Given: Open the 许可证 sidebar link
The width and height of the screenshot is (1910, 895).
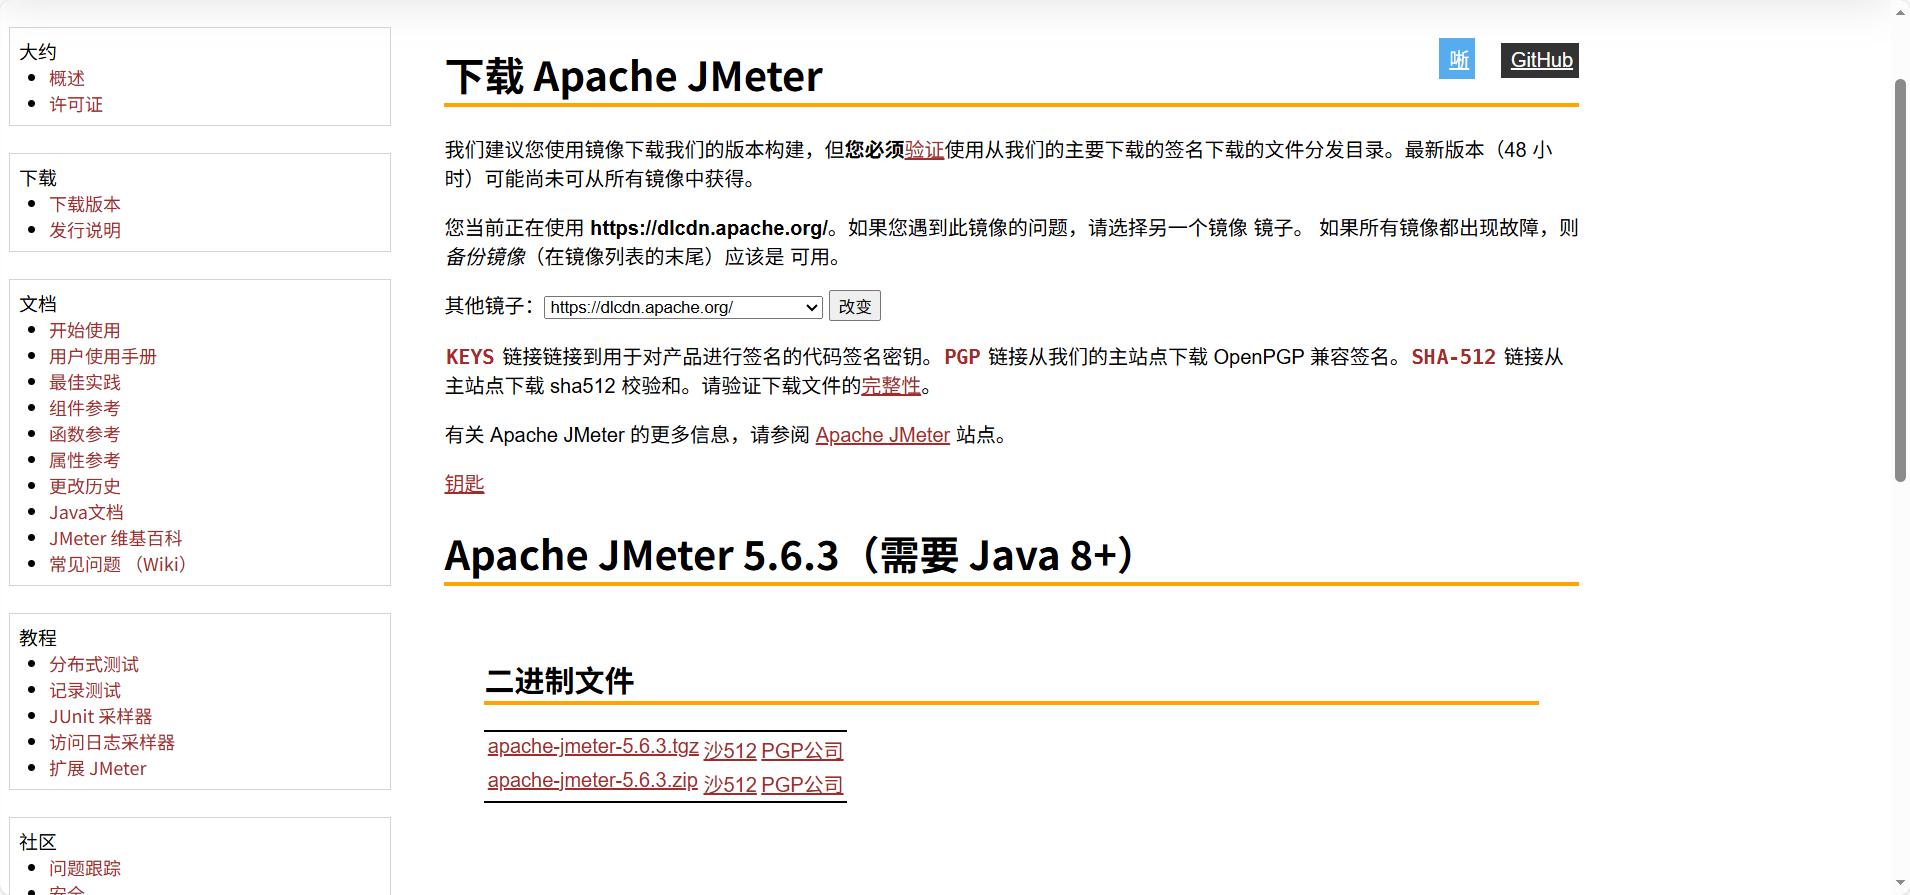Looking at the screenshot, I should click(76, 104).
